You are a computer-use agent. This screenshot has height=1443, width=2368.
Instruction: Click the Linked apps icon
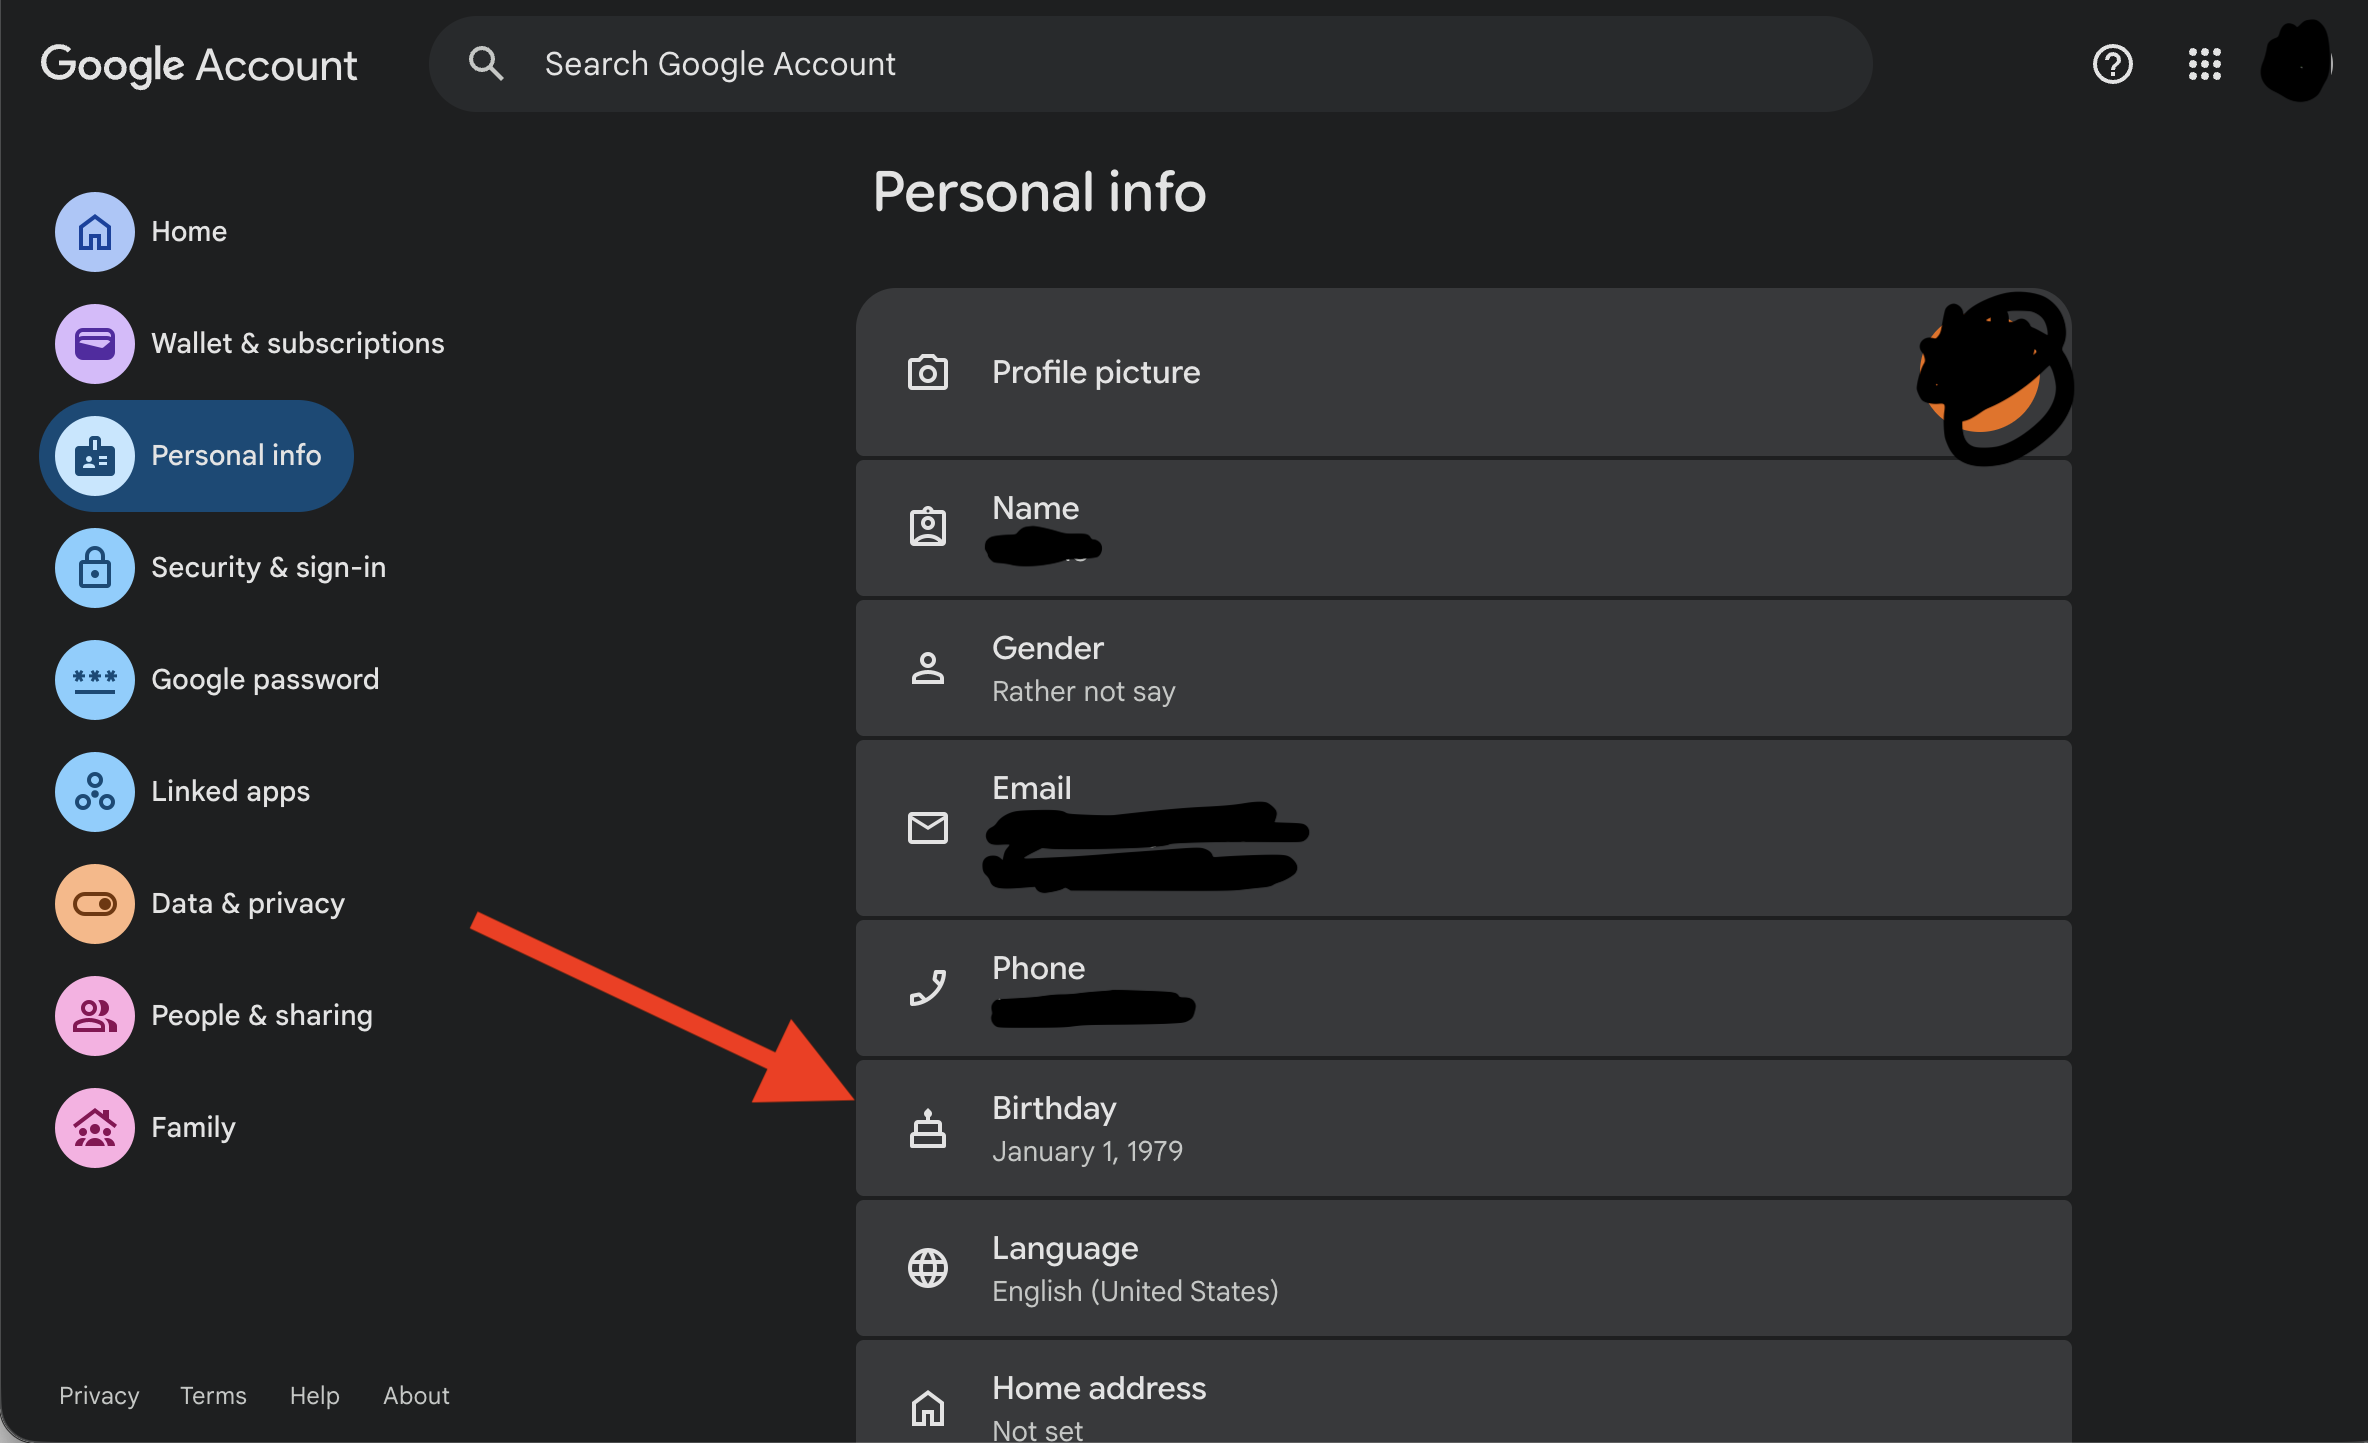95,792
